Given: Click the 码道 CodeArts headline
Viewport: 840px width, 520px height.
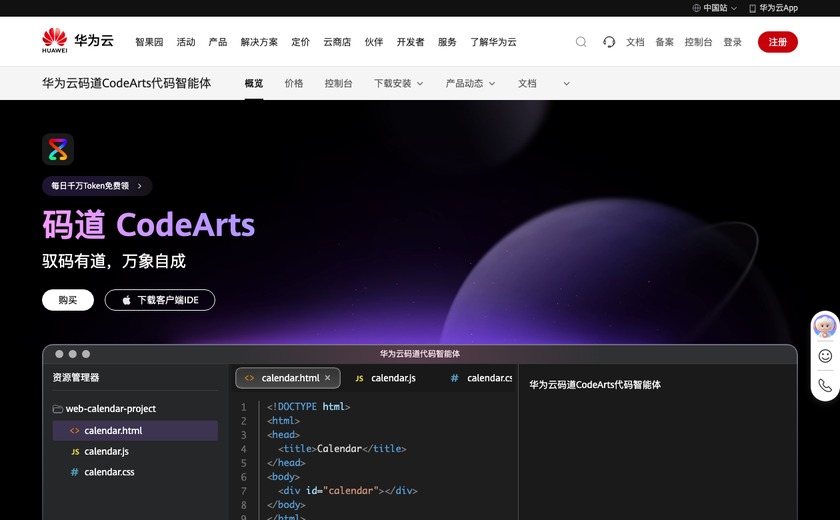Looking at the screenshot, I should coord(148,224).
